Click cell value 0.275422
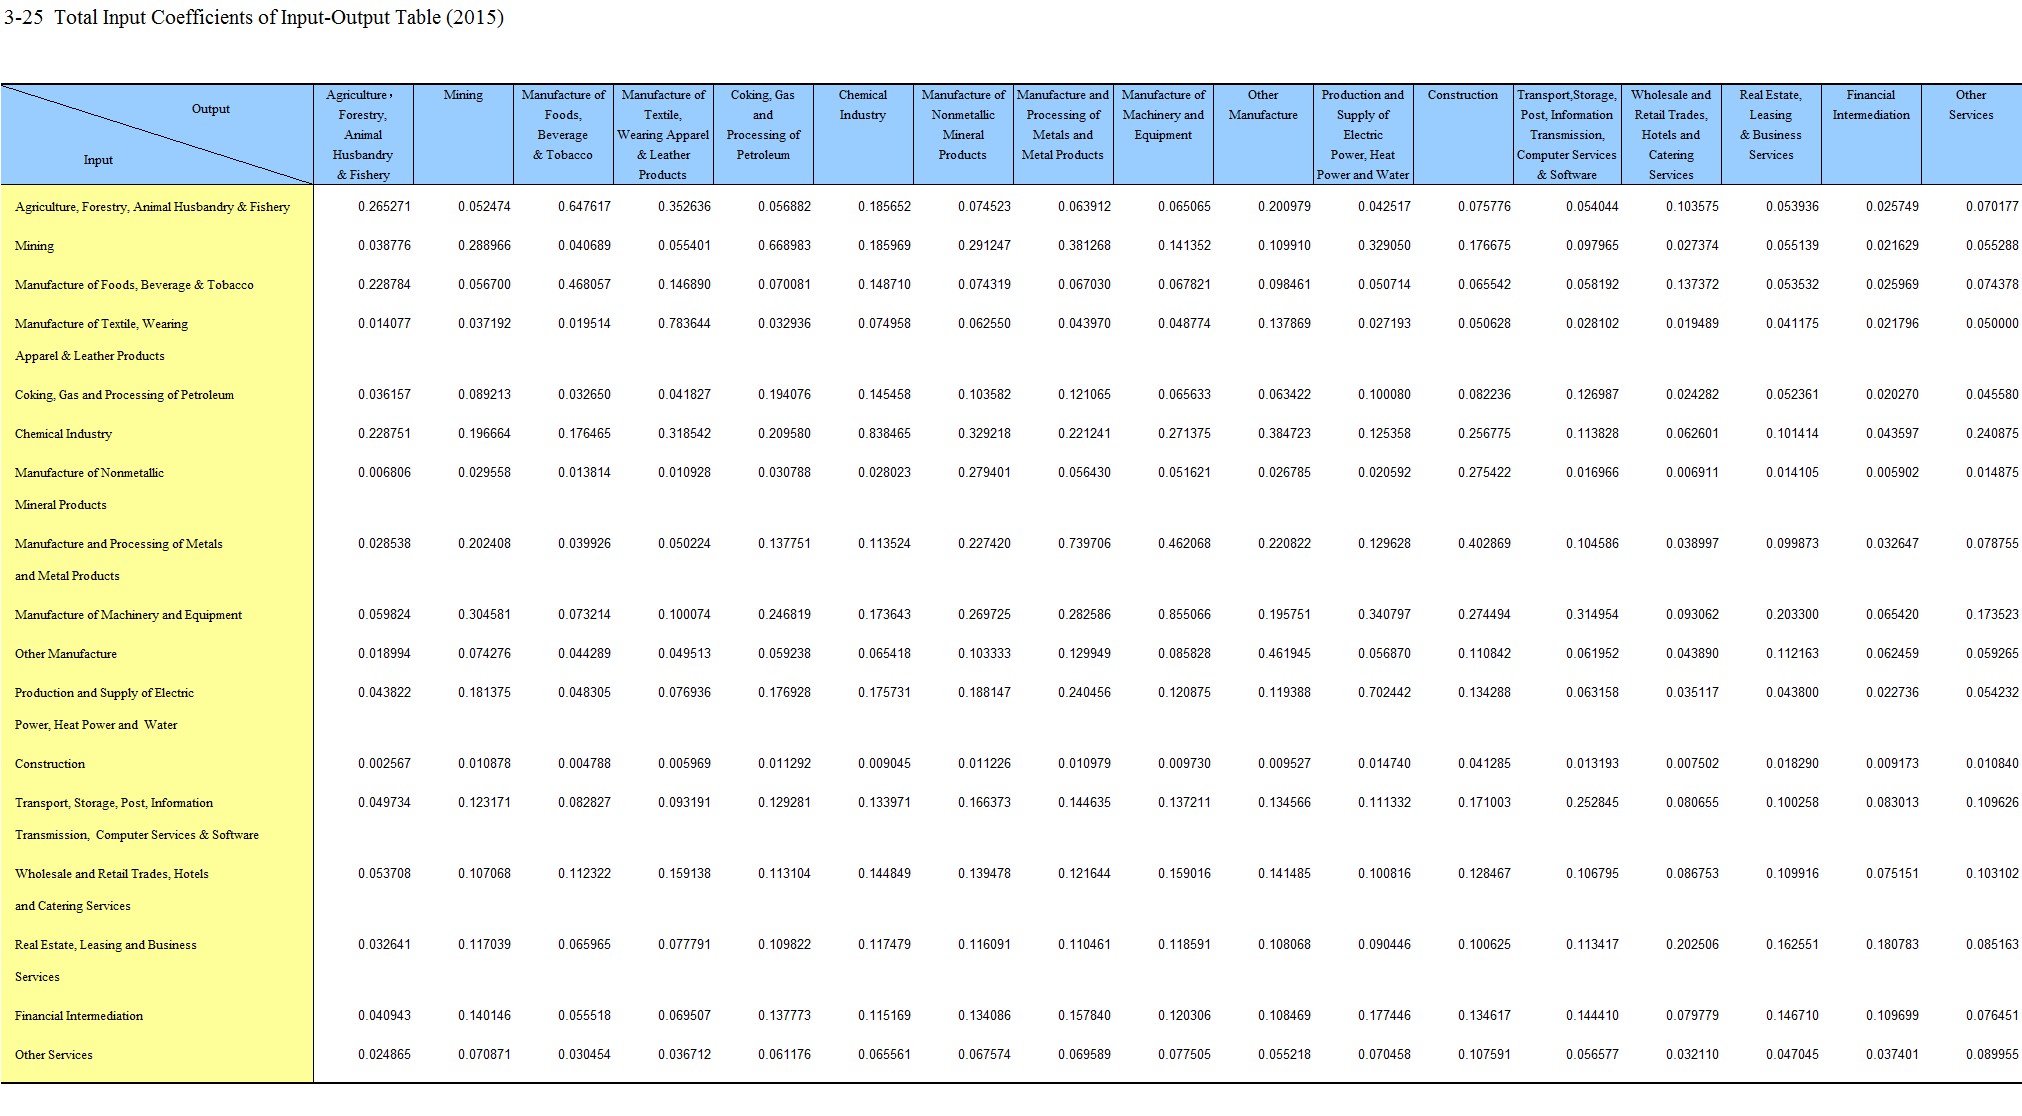Screen dimensions: 2022x1116 click(1484, 473)
